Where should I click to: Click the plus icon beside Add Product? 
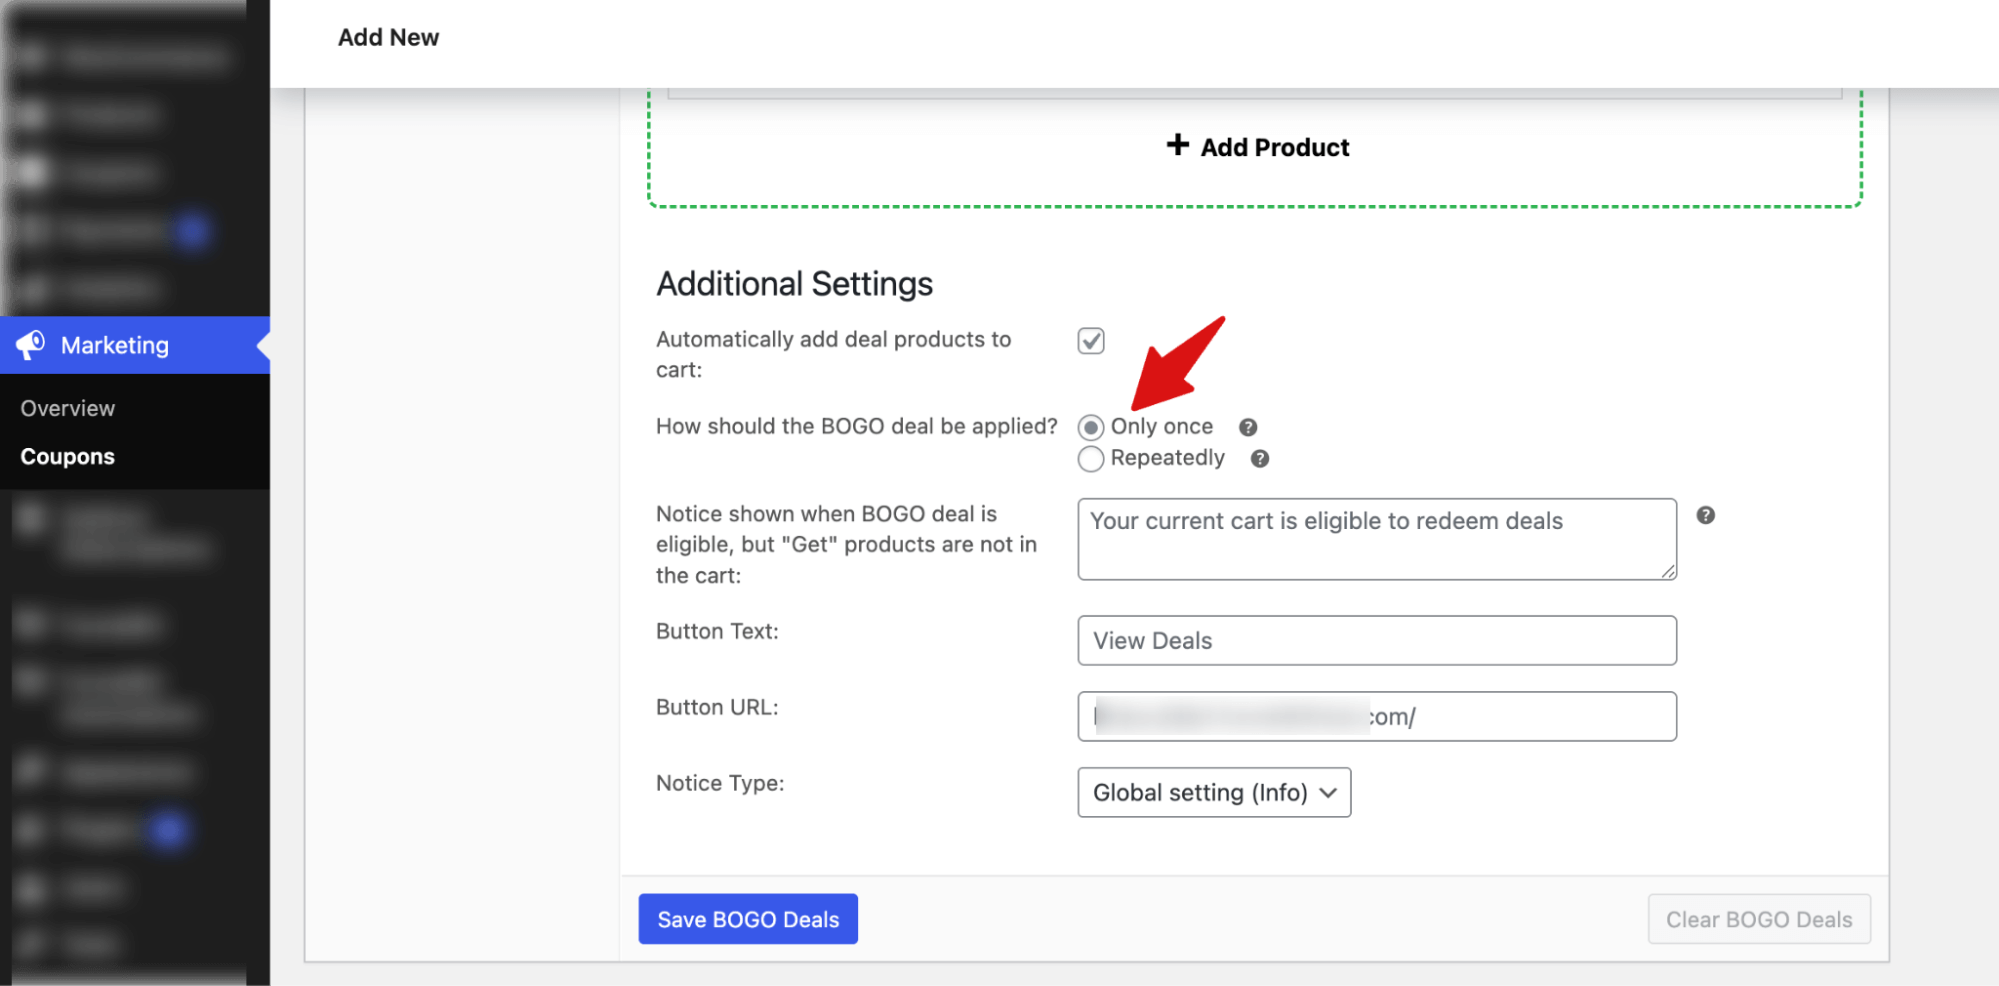click(x=1177, y=145)
